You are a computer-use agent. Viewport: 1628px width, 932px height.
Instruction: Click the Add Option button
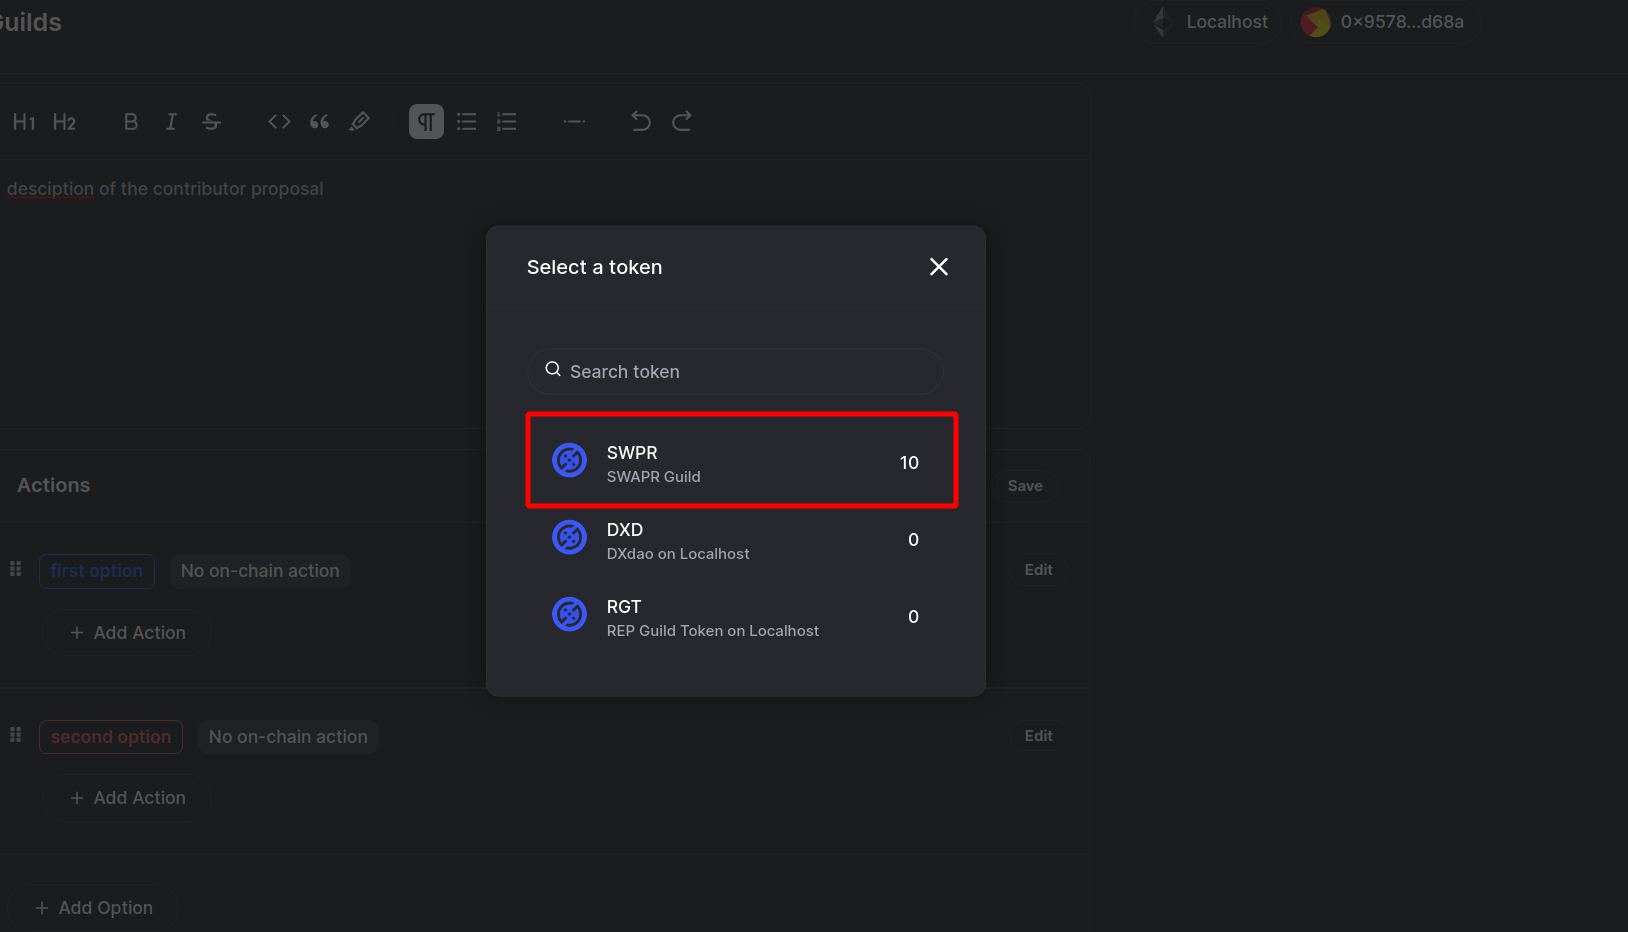tap(94, 908)
